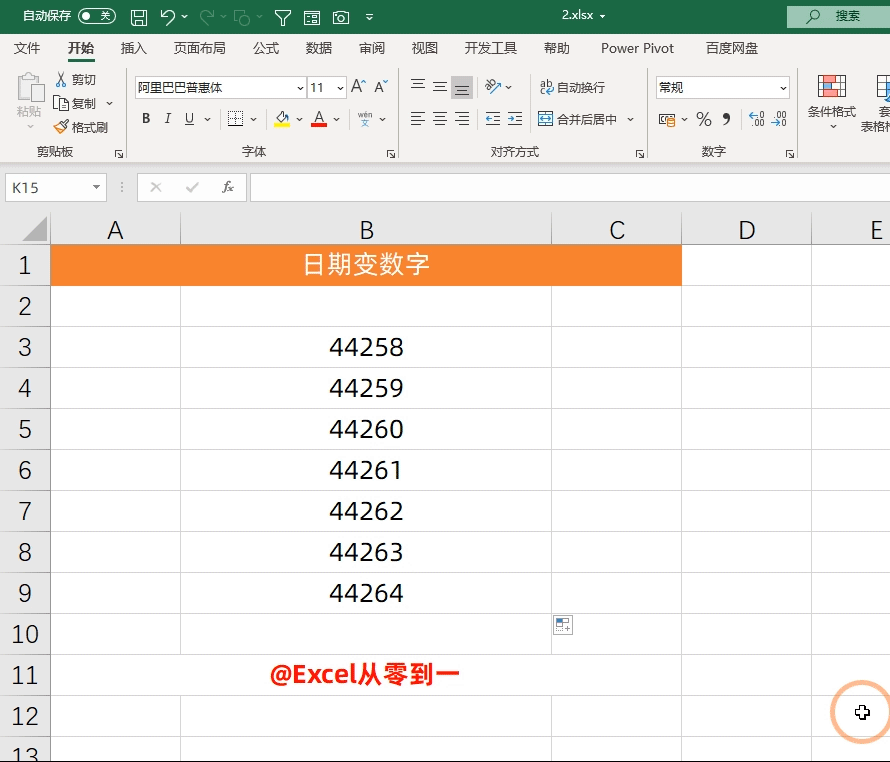Open the Copy (复制) dropdown arrow
Image resolution: width=890 pixels, height=762 pixels.
pos(110,103)
